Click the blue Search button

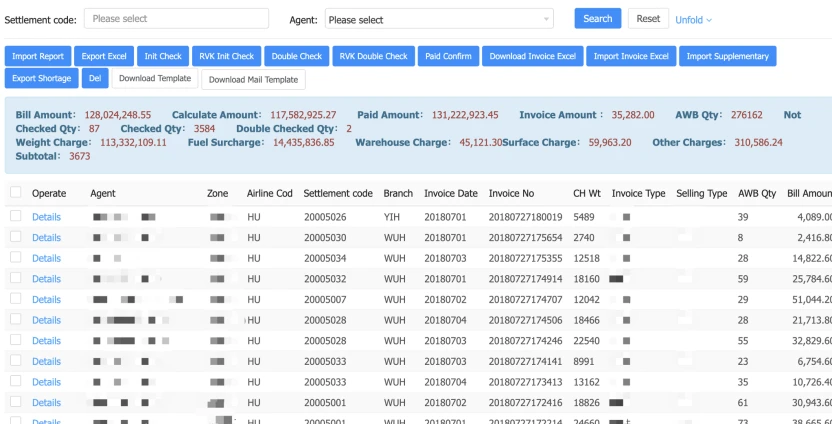click(x=597, y=19)
